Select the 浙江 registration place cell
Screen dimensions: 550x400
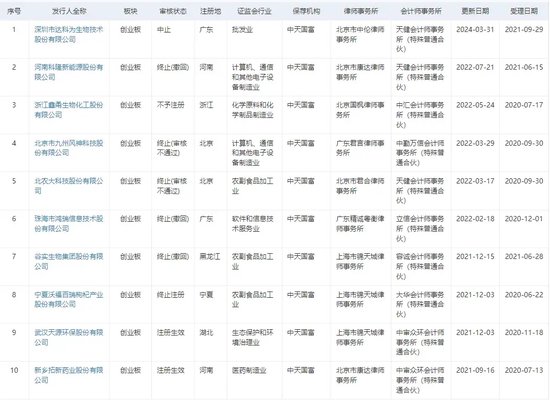point(206,105)
